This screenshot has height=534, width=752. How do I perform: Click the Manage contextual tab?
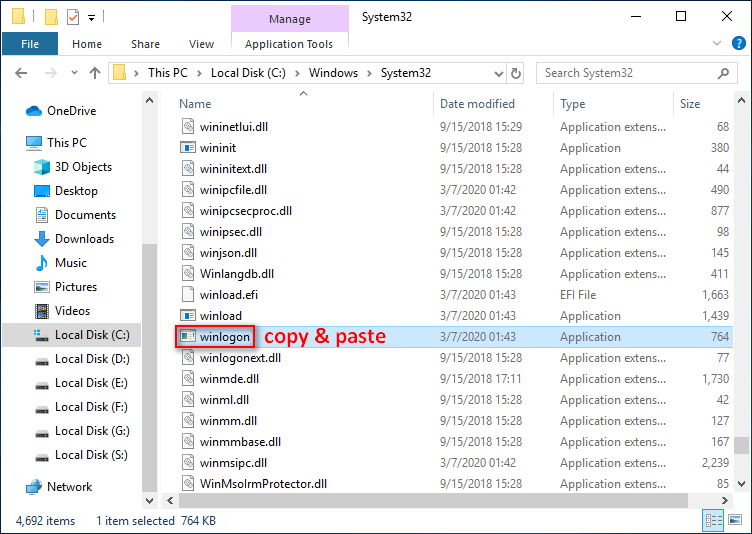pos(290,19)
